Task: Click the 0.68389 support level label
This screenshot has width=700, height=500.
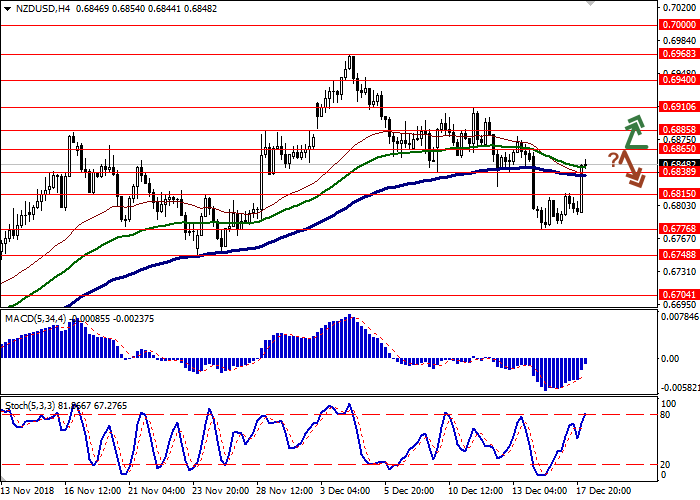Action: tap(679, 172)
